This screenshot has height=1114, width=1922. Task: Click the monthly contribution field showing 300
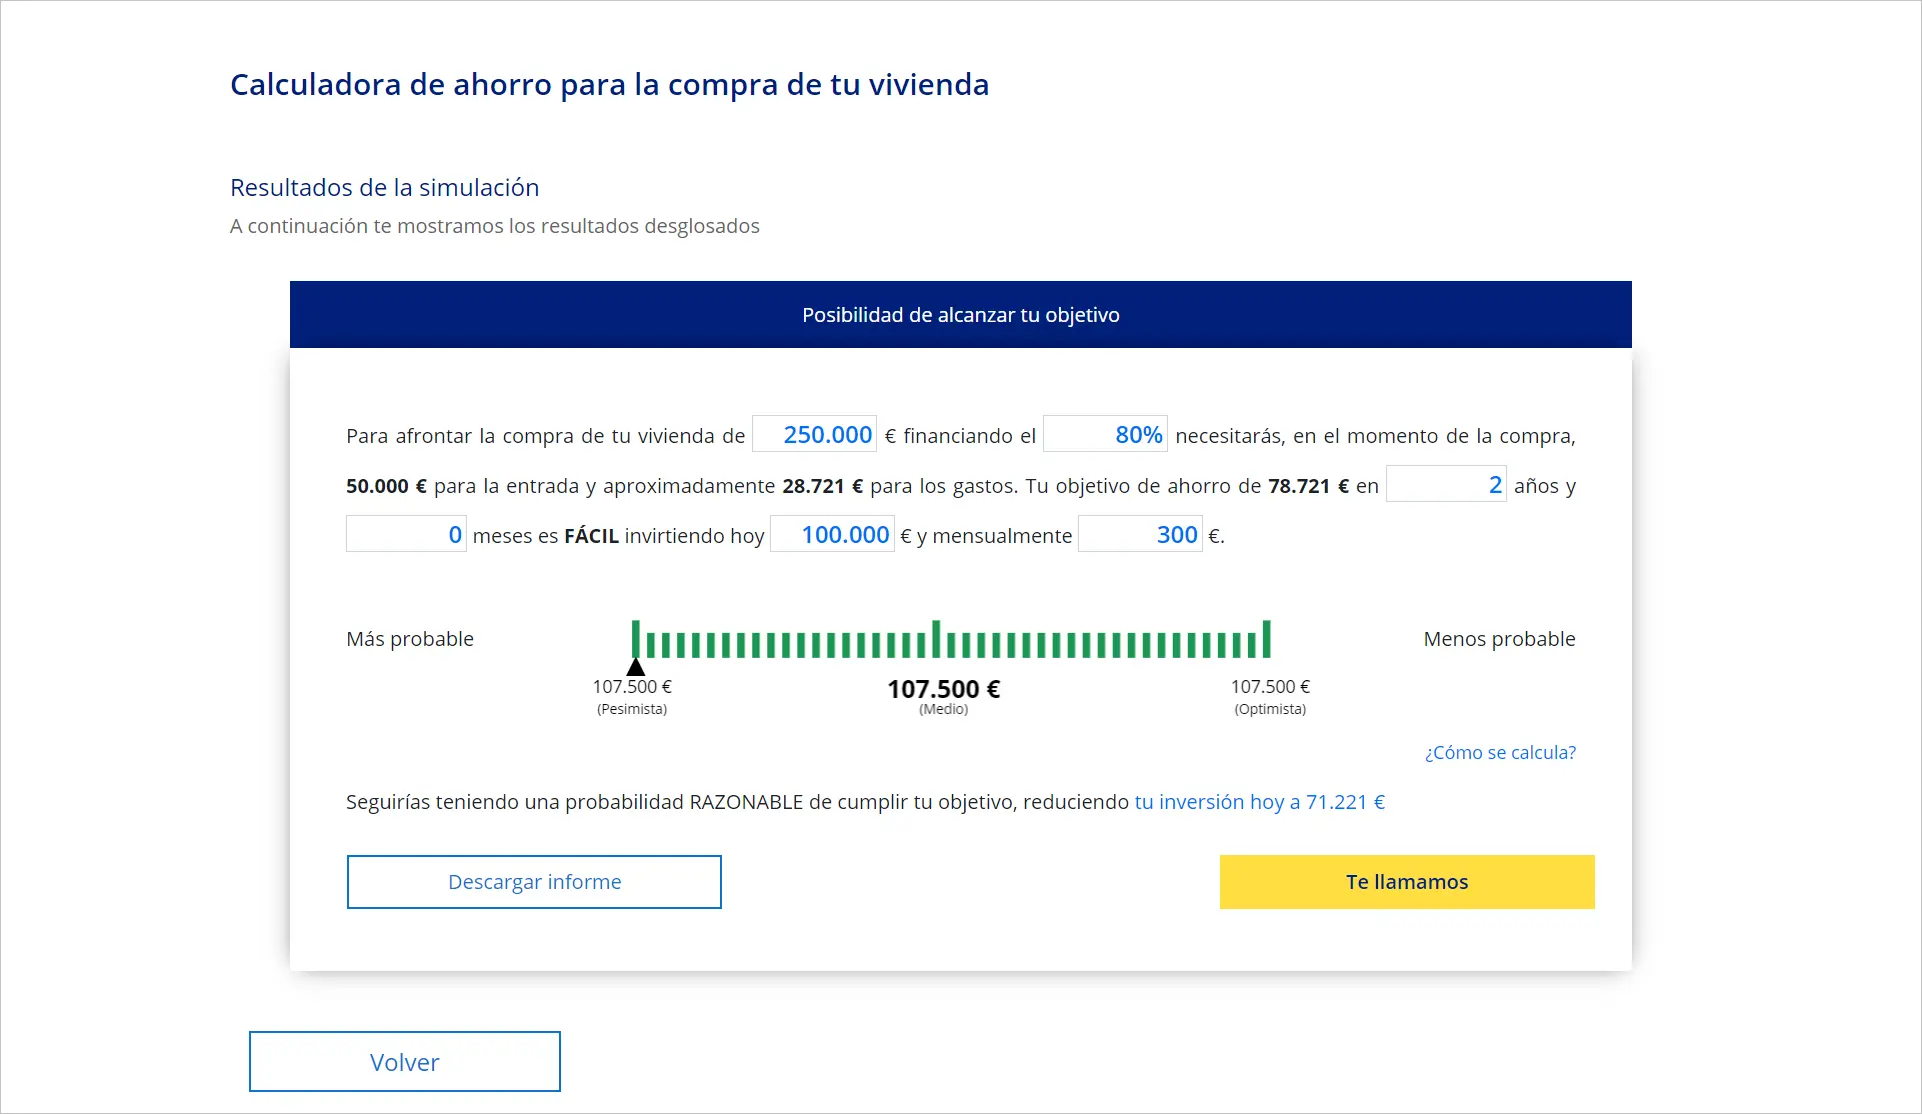(1140, 535)
